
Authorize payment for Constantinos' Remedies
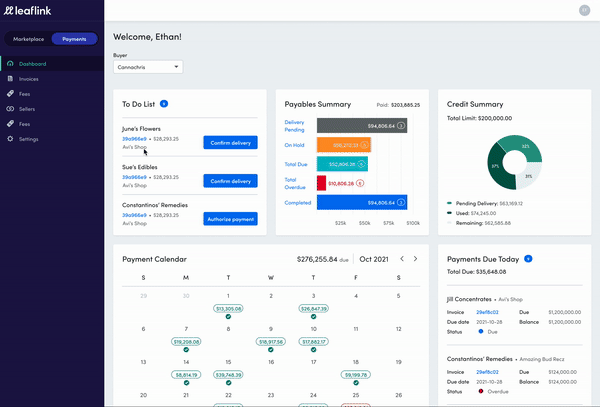click(x=230, y=219)
